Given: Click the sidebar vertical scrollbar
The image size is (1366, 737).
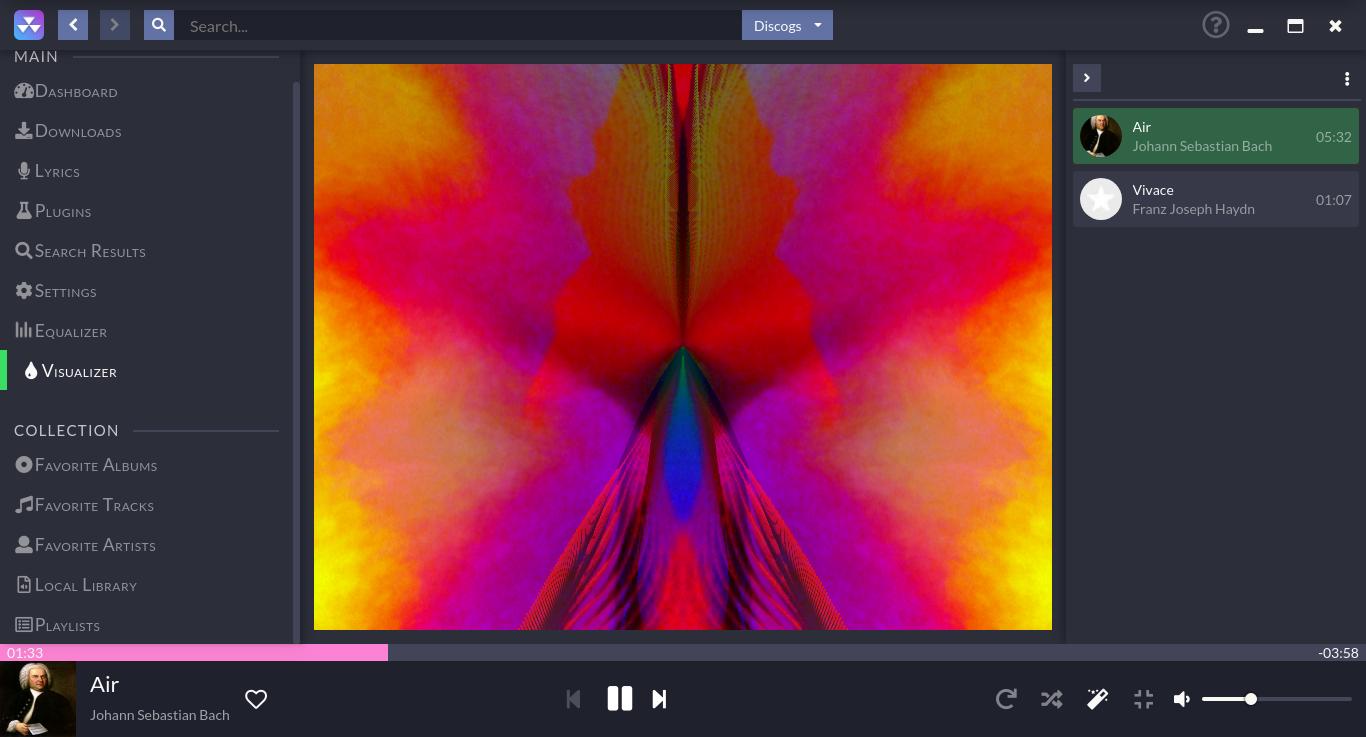Looking at the screenshot, I should [x=296, y=363].
